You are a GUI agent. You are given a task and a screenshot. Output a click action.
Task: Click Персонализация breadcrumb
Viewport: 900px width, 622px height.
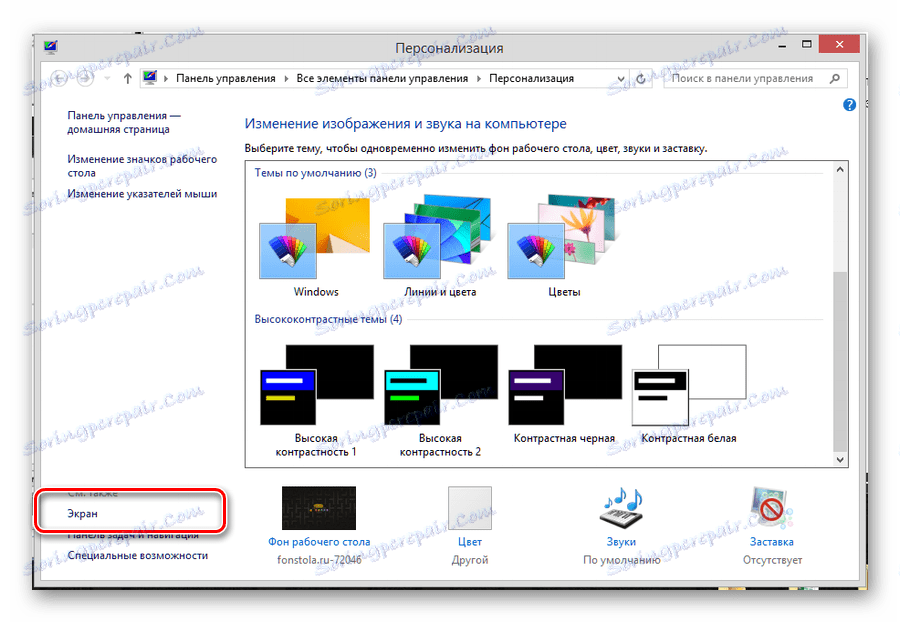532,79
